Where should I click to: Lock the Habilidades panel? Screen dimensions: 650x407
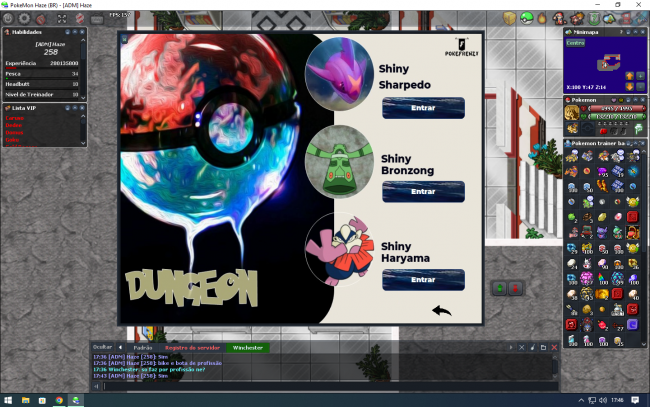point(68,32)
